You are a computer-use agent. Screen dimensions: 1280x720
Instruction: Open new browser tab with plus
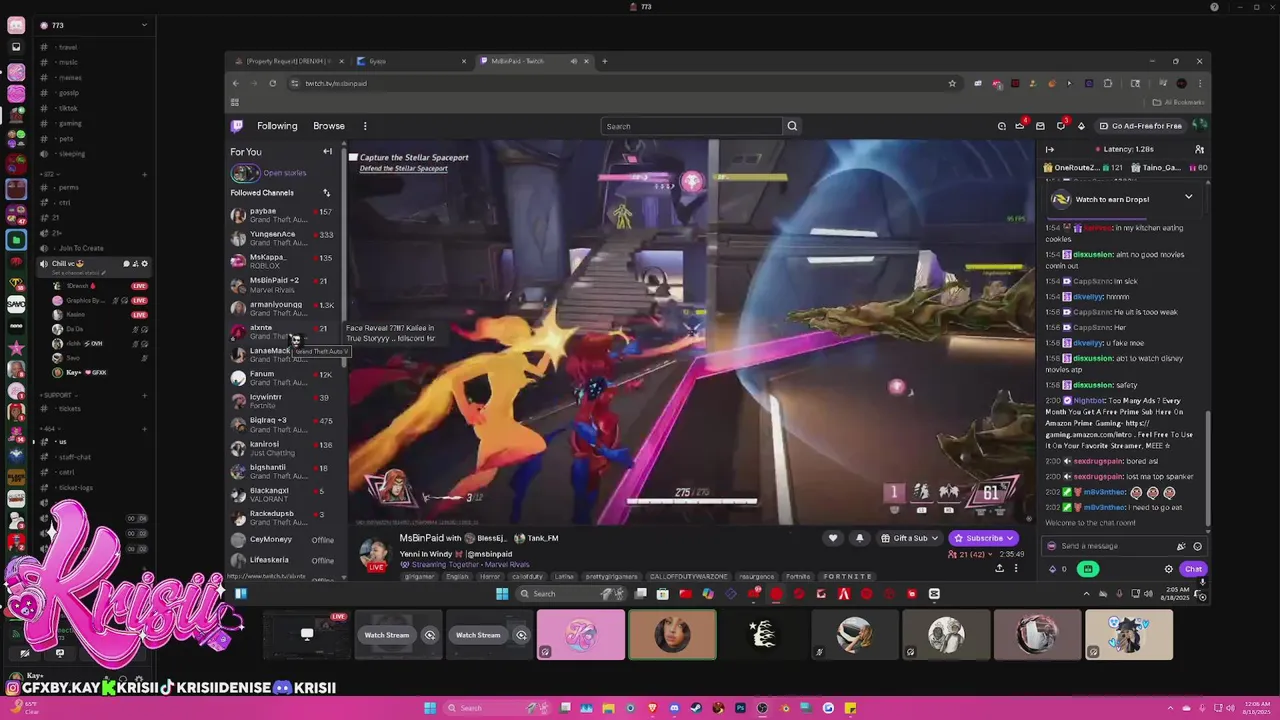pos(604,61)
